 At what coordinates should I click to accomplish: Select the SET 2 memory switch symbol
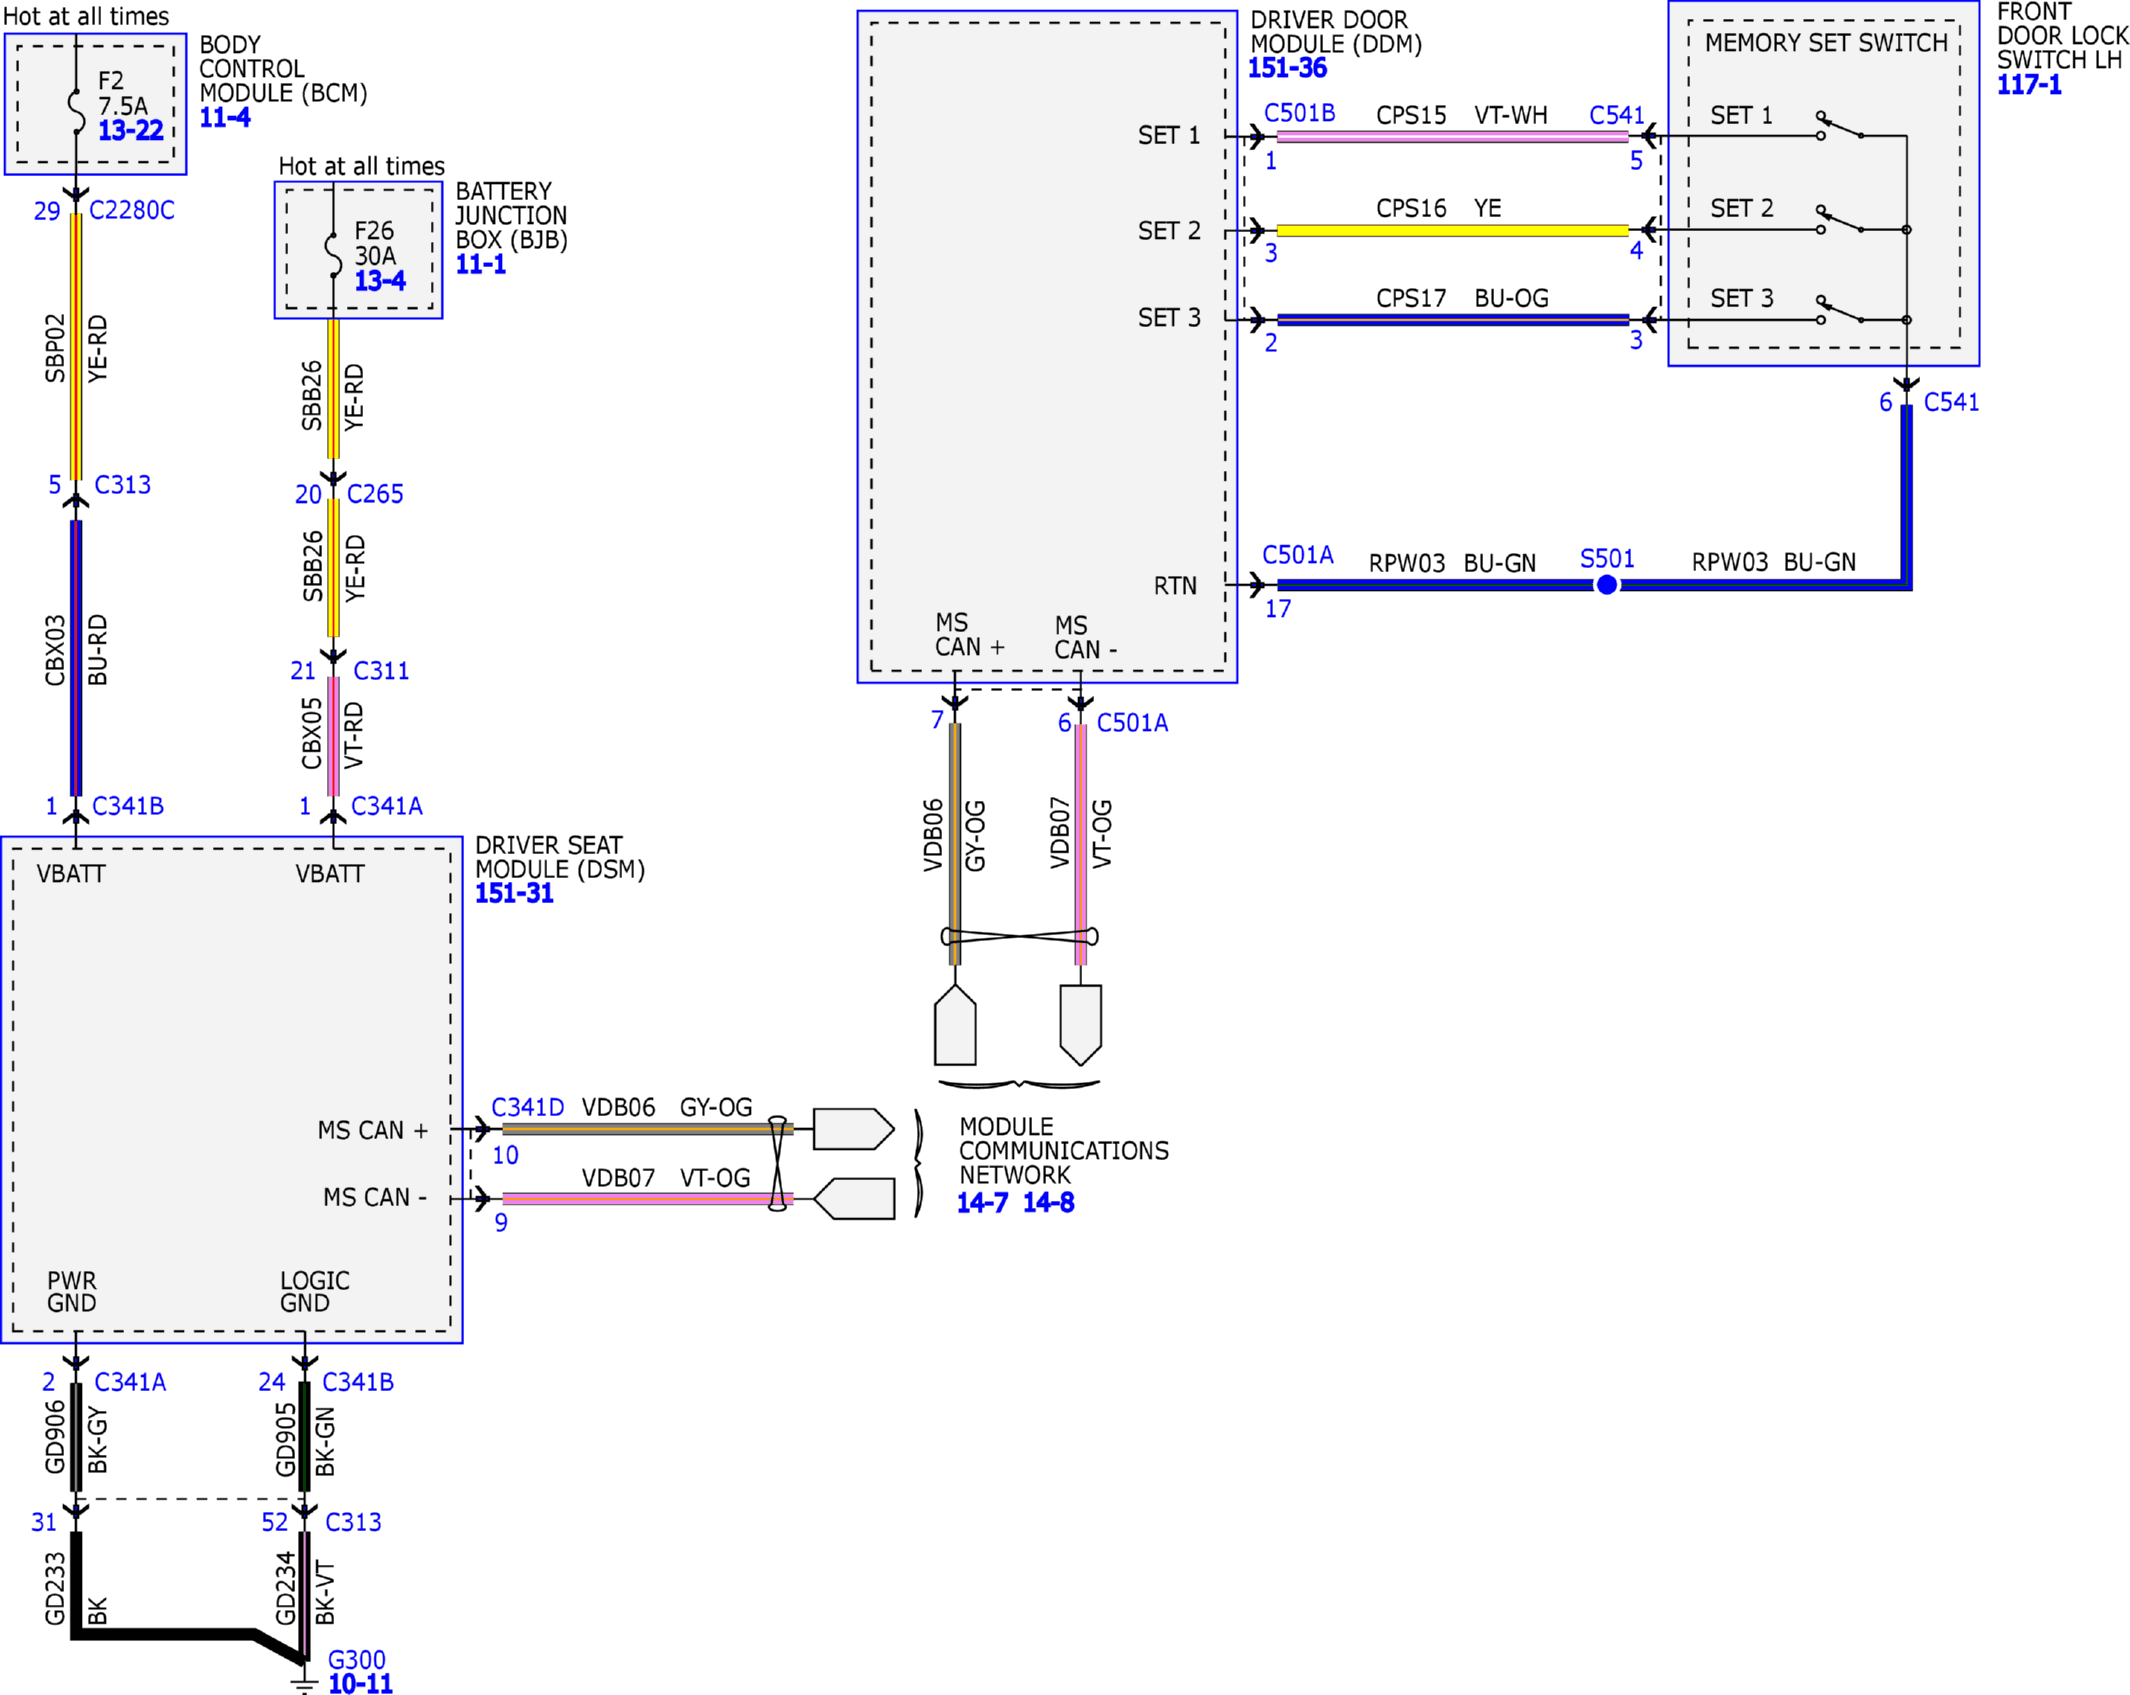coord(1840,220)
